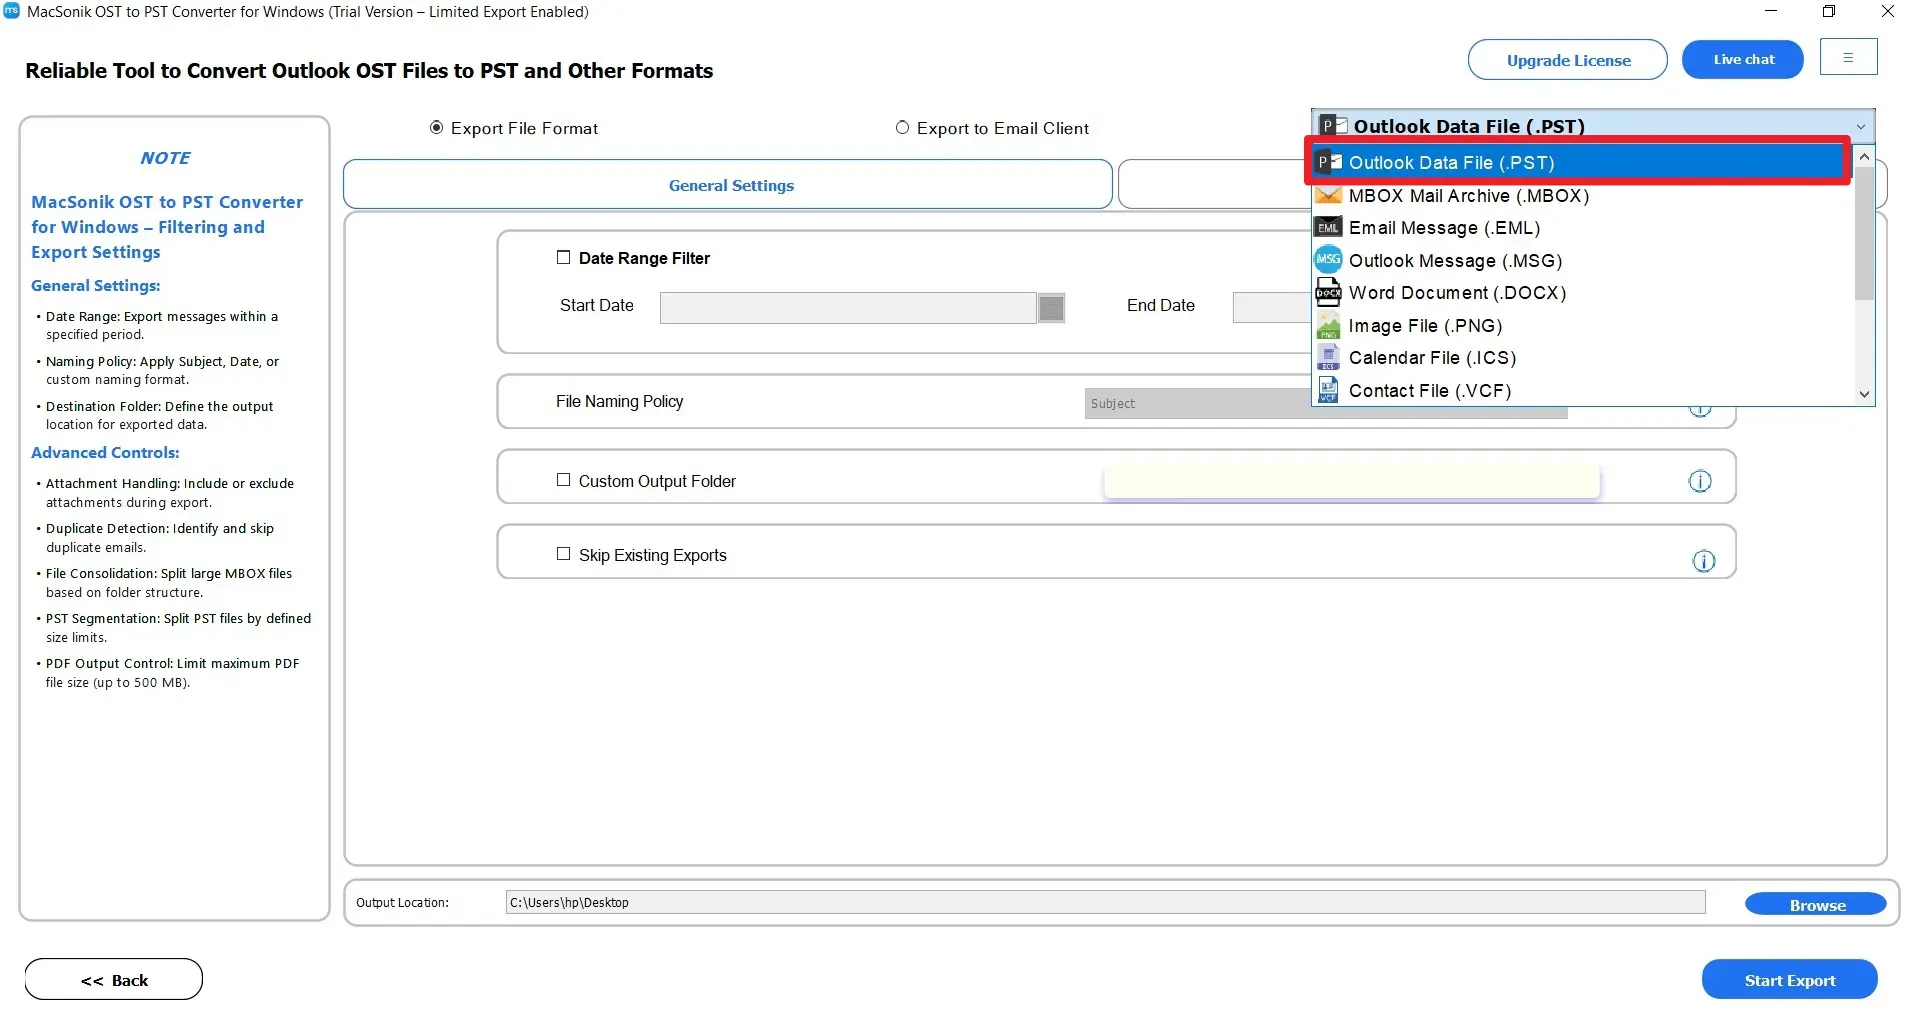Viewport: 1912px width, 1022px height.
Task: Close the MacSonik converter window
Action: coord(1887,11)
